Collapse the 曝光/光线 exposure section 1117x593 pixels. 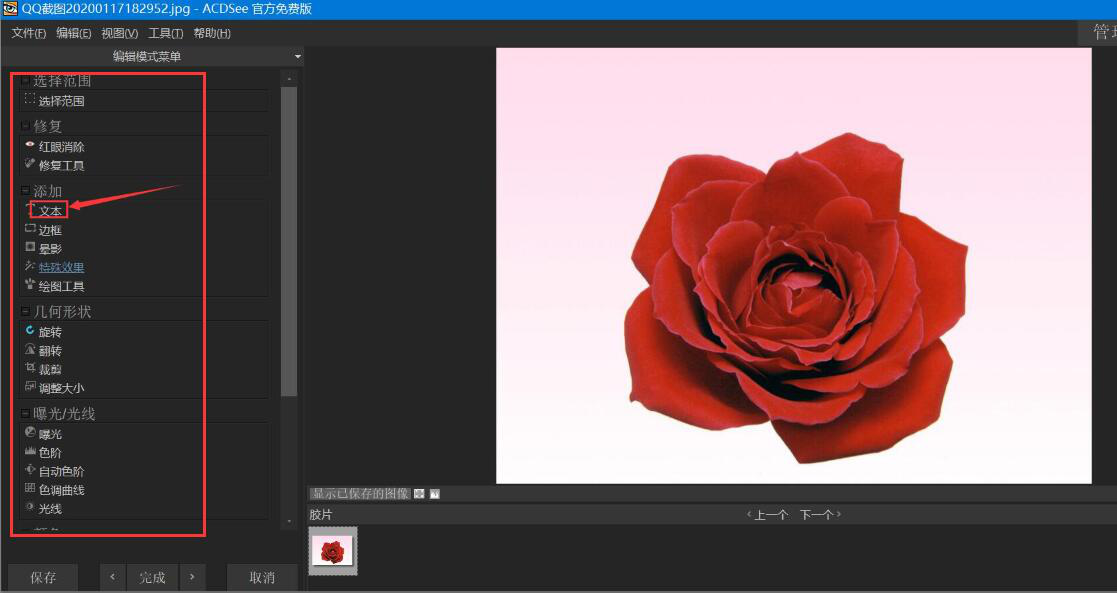point(26,413)
